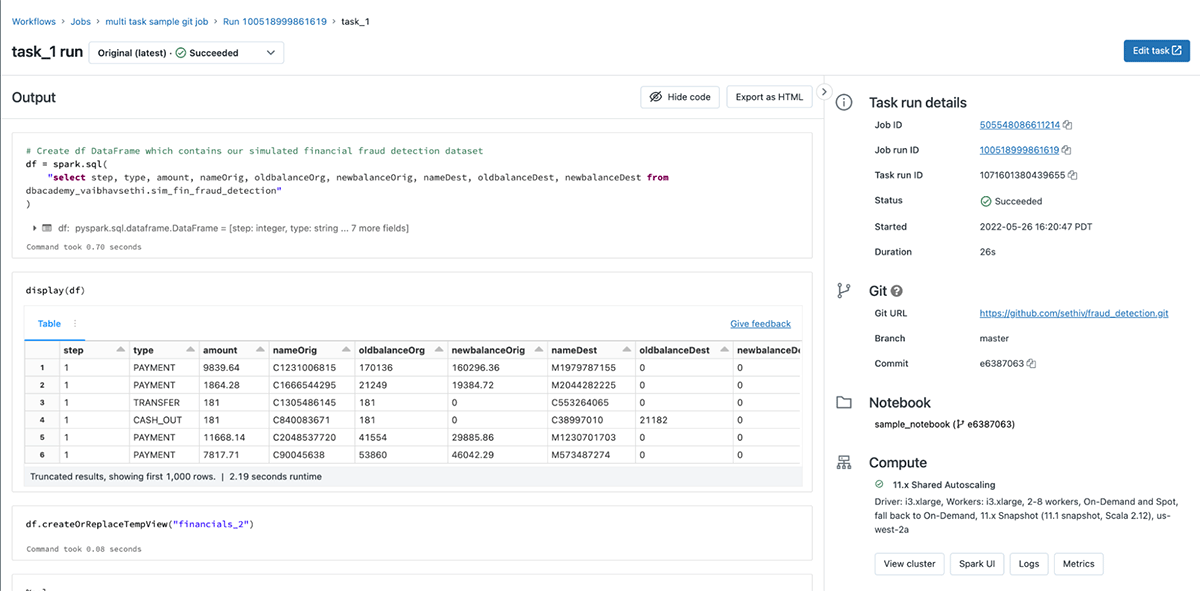Sort the table by the amount column
This screenshot has width=1200, height=591.
click(258, 350)
